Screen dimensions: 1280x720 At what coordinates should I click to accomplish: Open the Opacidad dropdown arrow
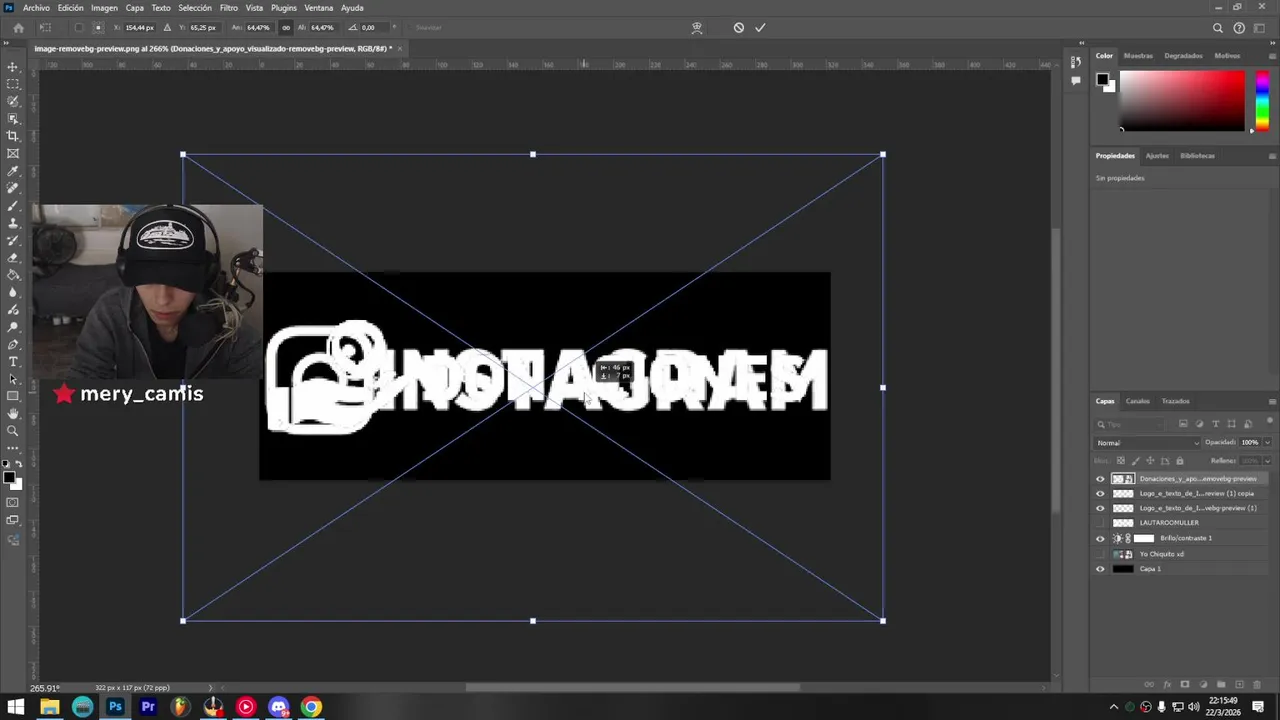[1268, 442]
